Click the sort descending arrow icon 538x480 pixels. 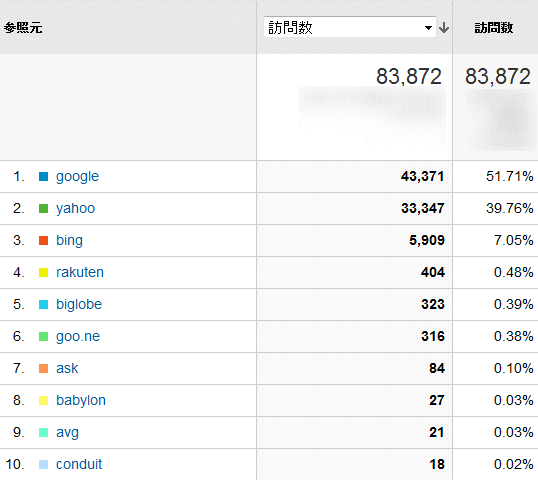click(x=444, y=27)
